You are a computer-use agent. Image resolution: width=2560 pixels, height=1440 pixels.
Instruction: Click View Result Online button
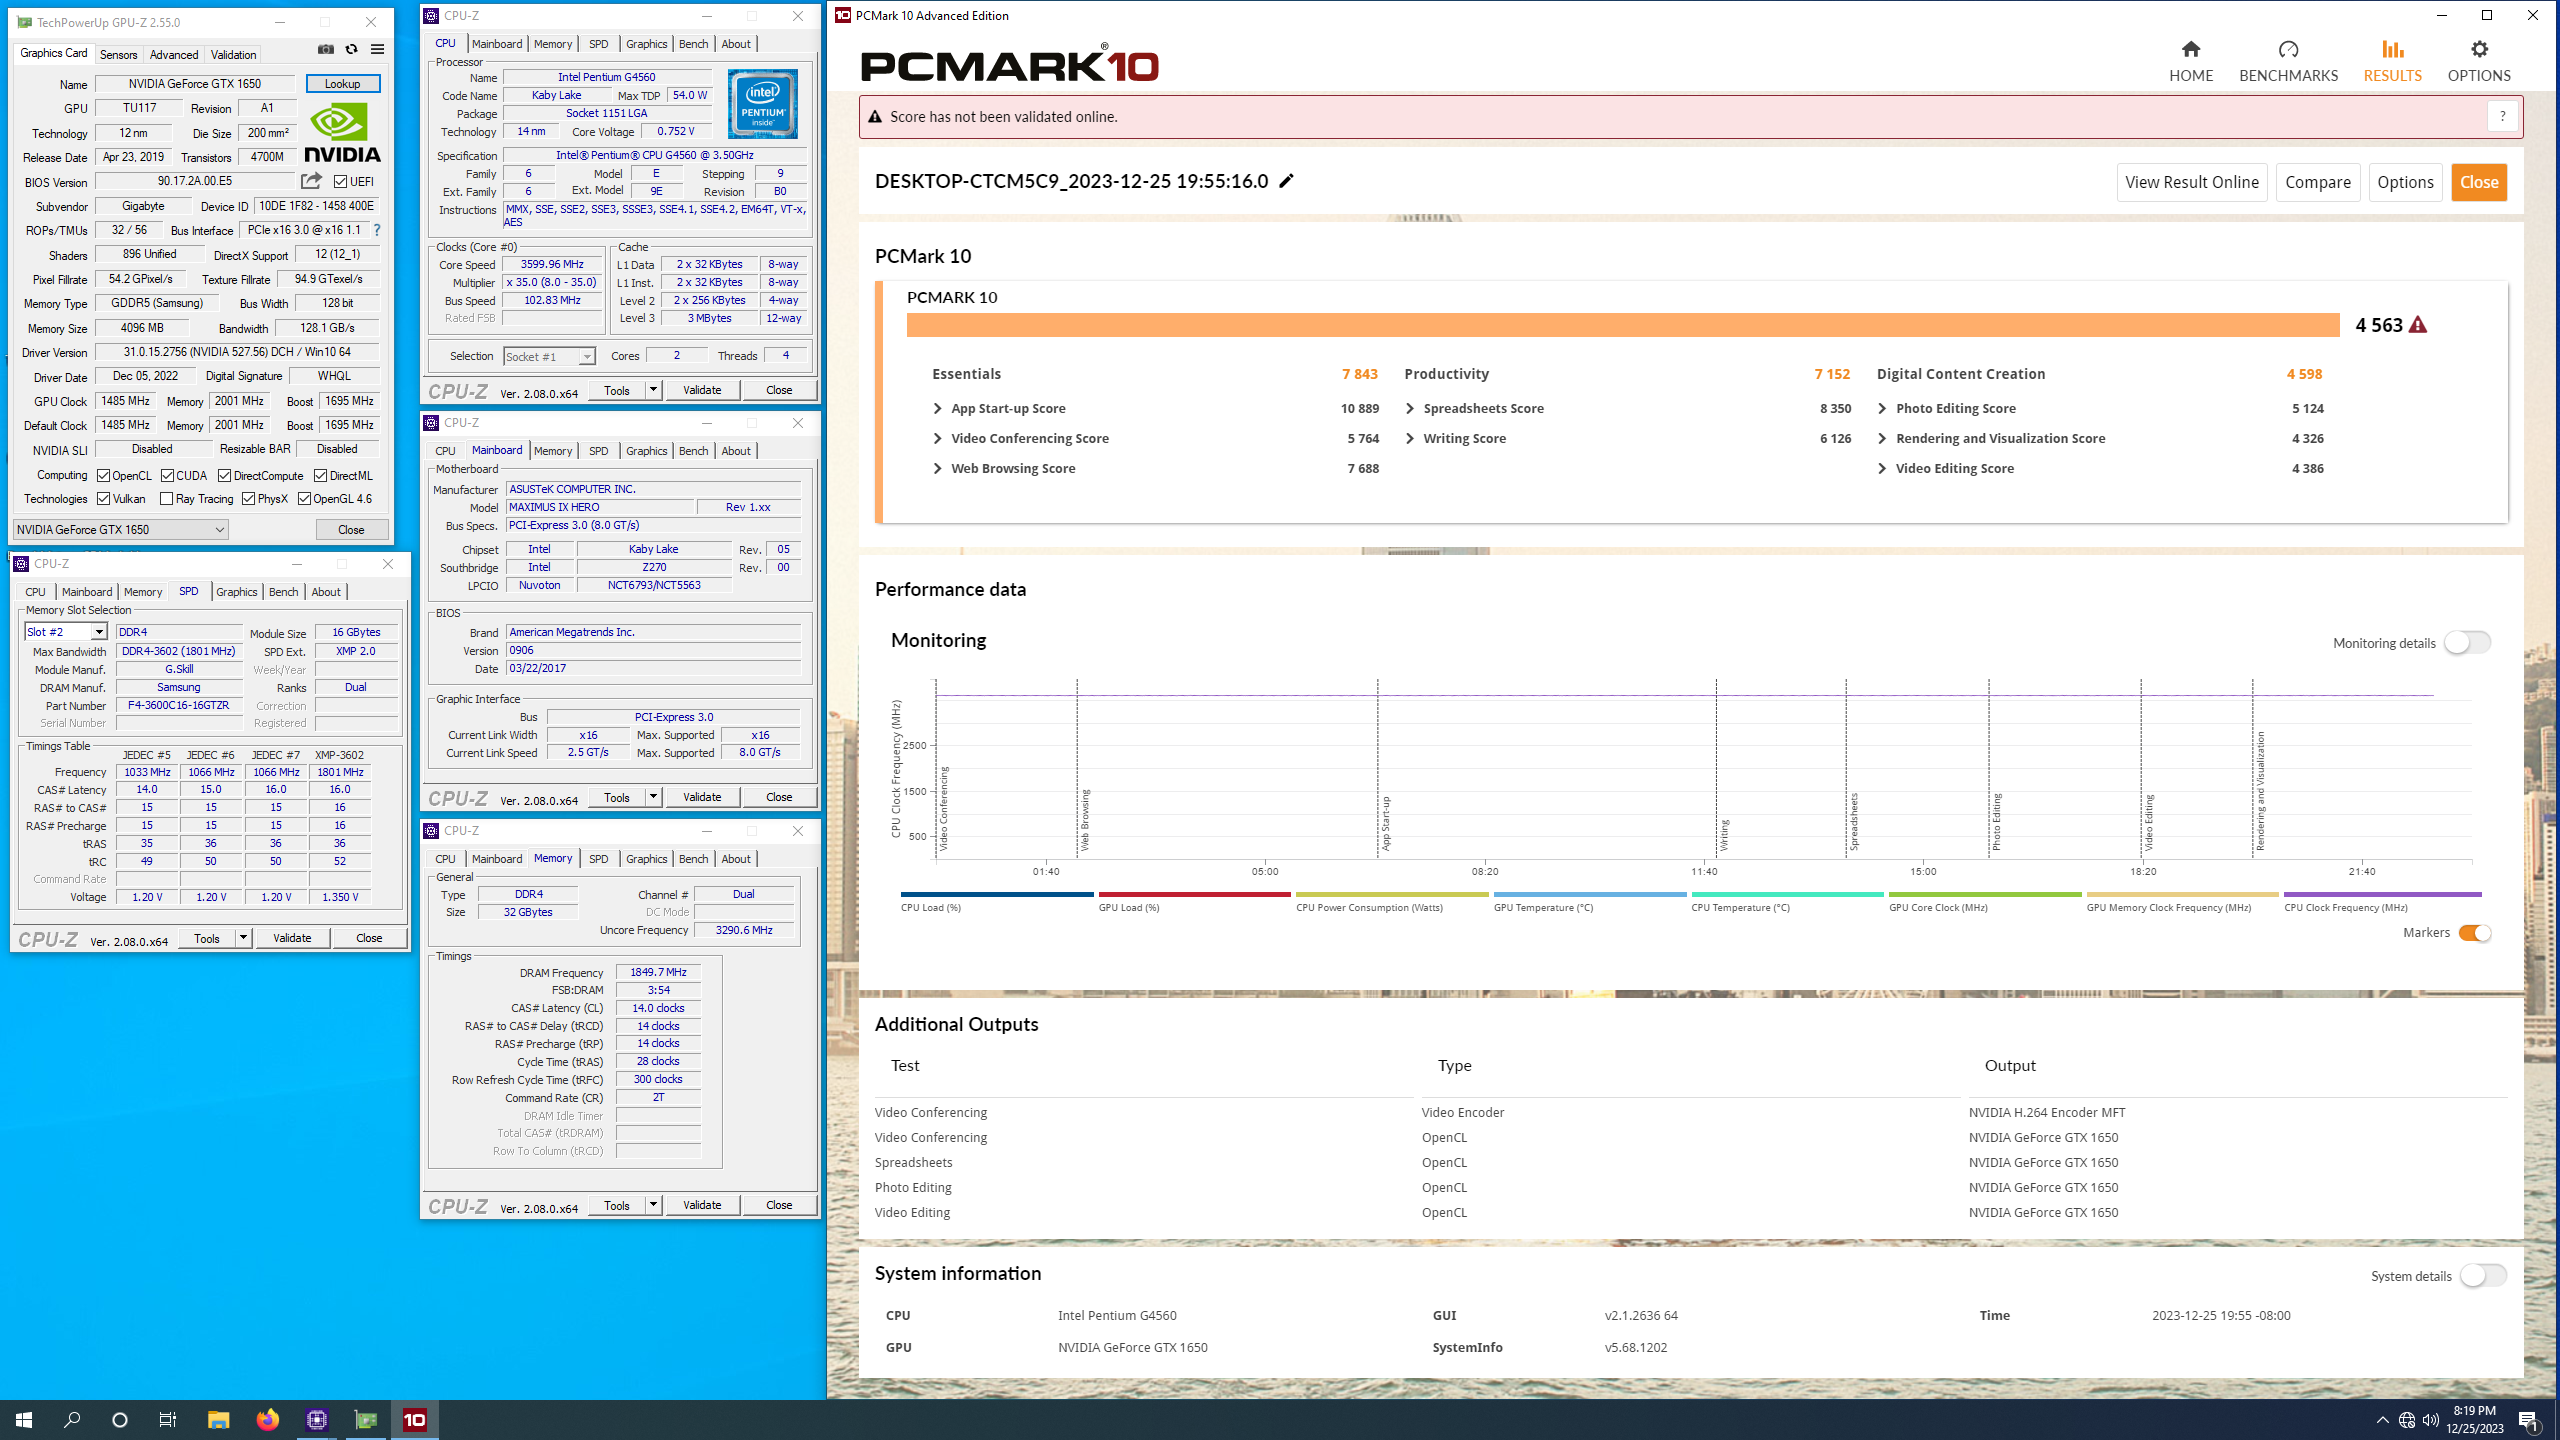point(2192,182)
